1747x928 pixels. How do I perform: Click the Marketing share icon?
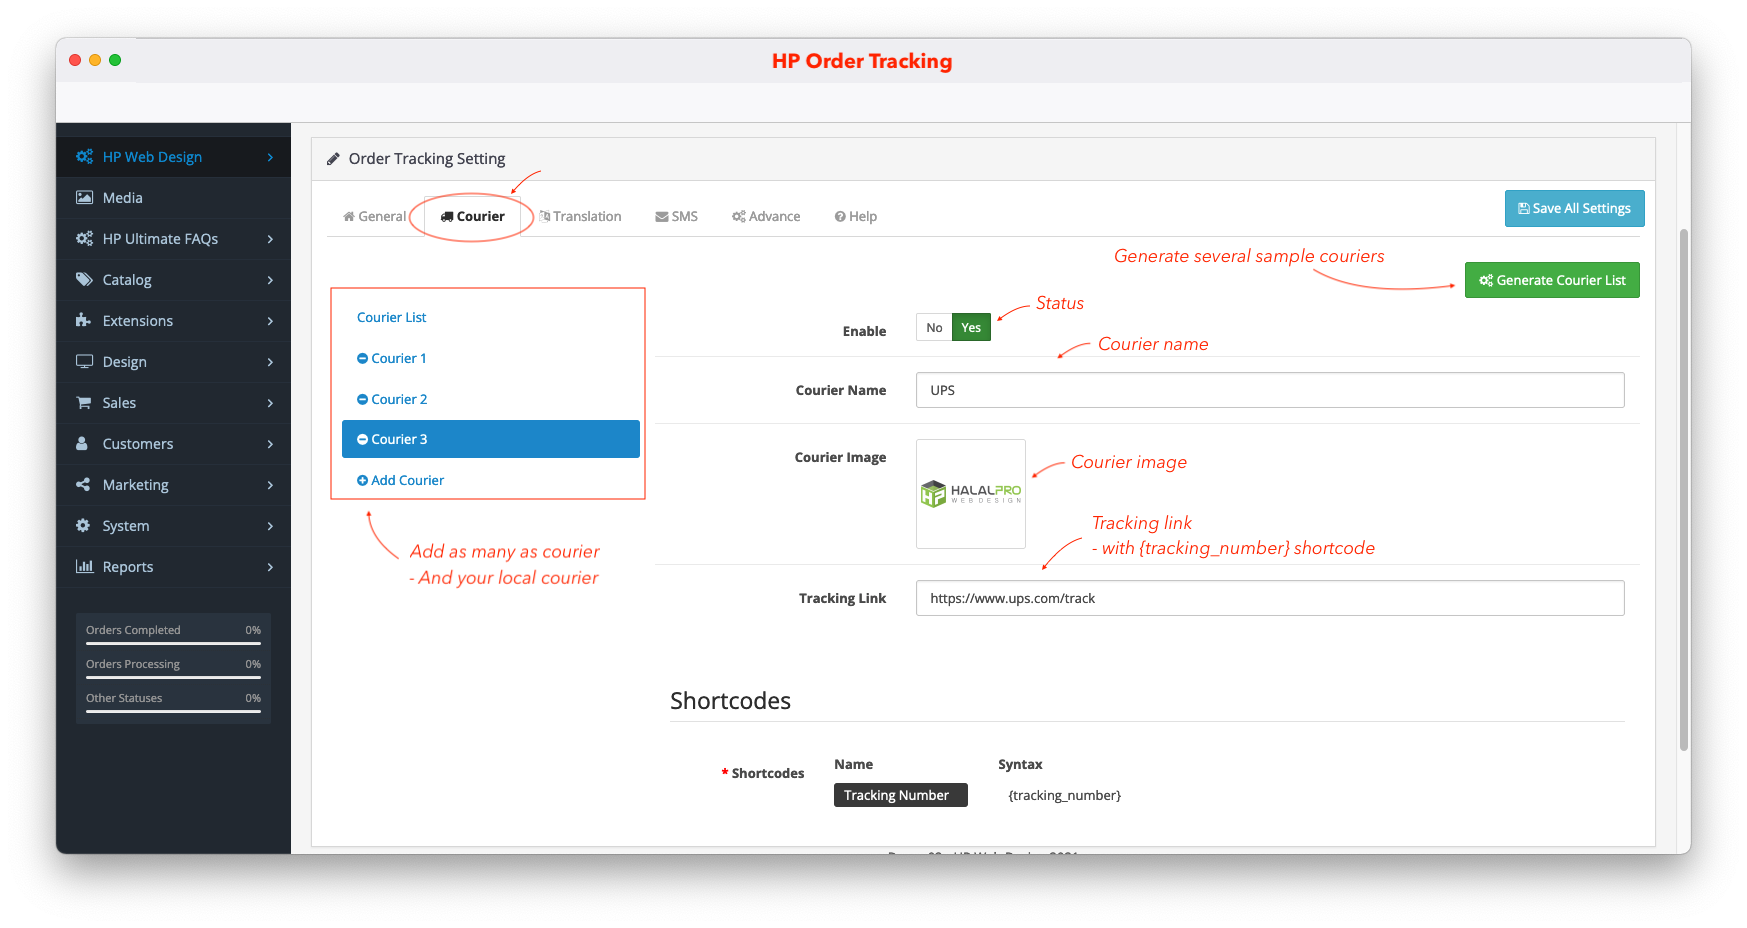[x=84, y=485]
